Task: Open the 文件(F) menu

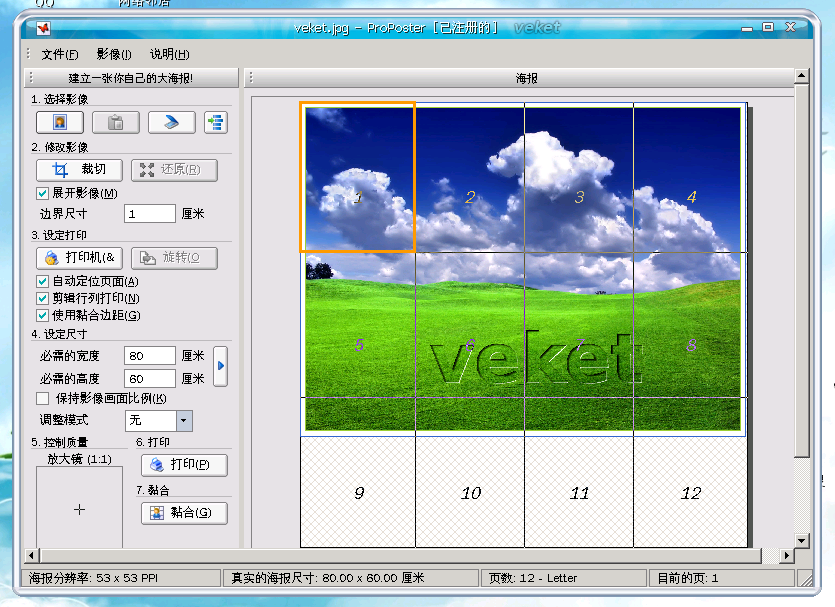Action: click(60, 54)
